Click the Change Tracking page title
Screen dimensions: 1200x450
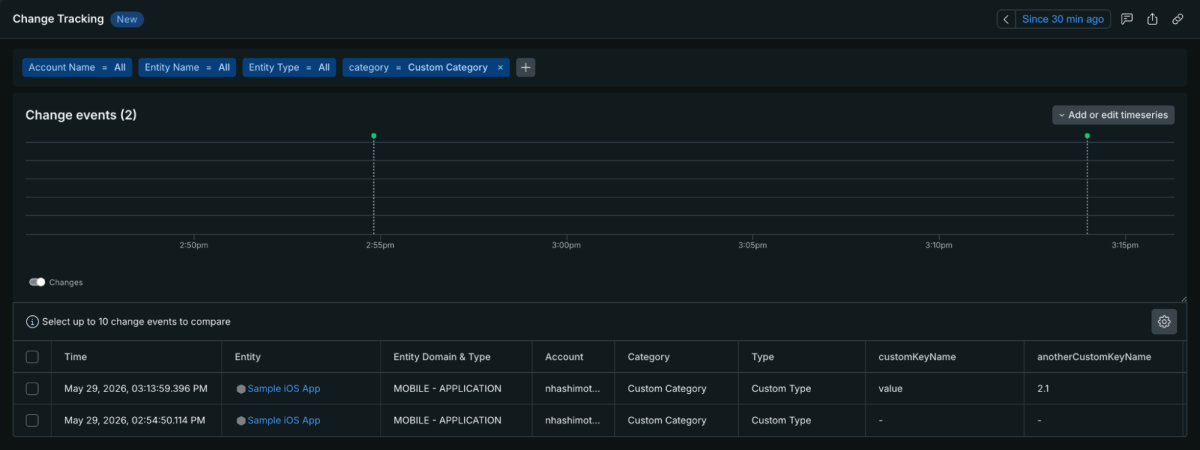tap(58, 19)
